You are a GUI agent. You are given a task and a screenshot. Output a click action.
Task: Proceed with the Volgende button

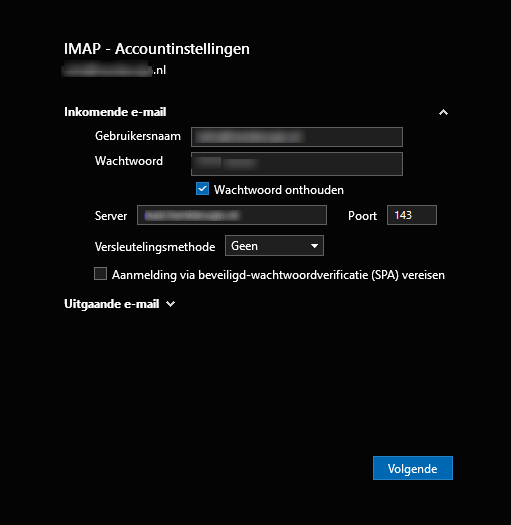(x=413, y=468)
